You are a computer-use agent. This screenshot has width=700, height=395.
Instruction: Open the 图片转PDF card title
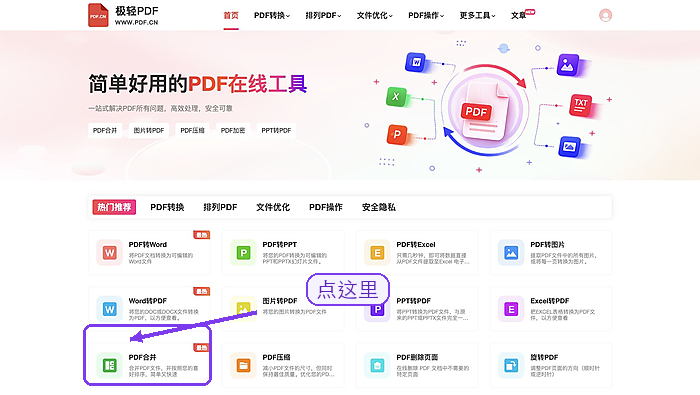[x=280, y=301]
